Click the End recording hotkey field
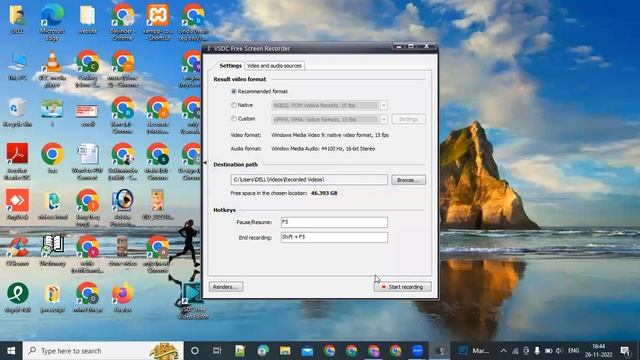Image resolution: width=640 pixels, height=360 pixels. [x=334, y=237]
